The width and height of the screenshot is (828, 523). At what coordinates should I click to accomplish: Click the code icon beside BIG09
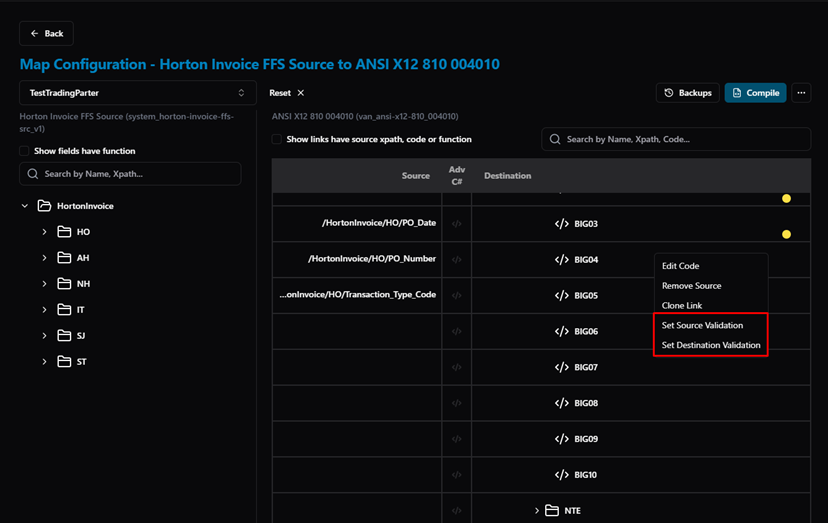pos(562,439)
